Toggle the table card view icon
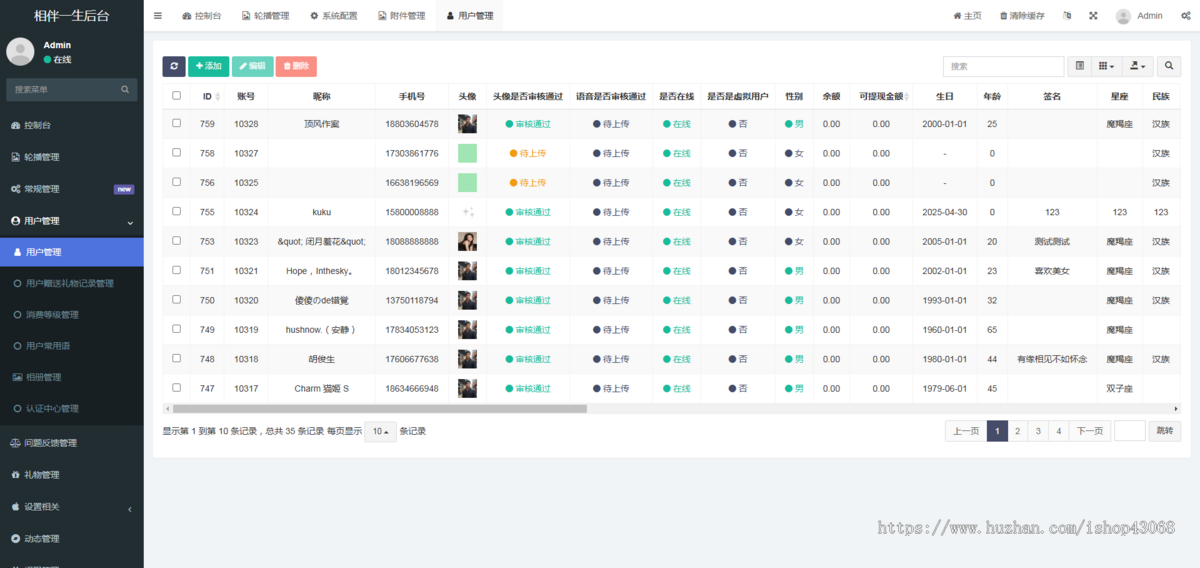The image size is (1200, 568). point(1079,66)
